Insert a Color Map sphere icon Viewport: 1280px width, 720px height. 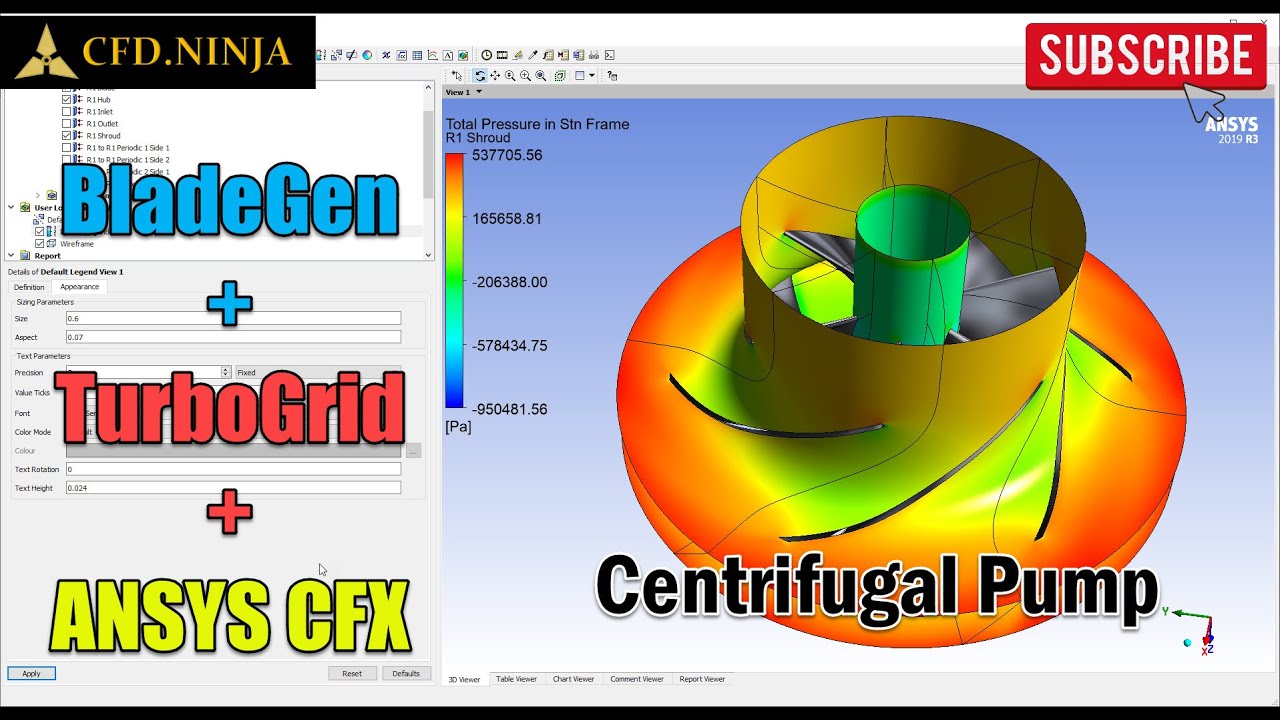tap(367, 55)
